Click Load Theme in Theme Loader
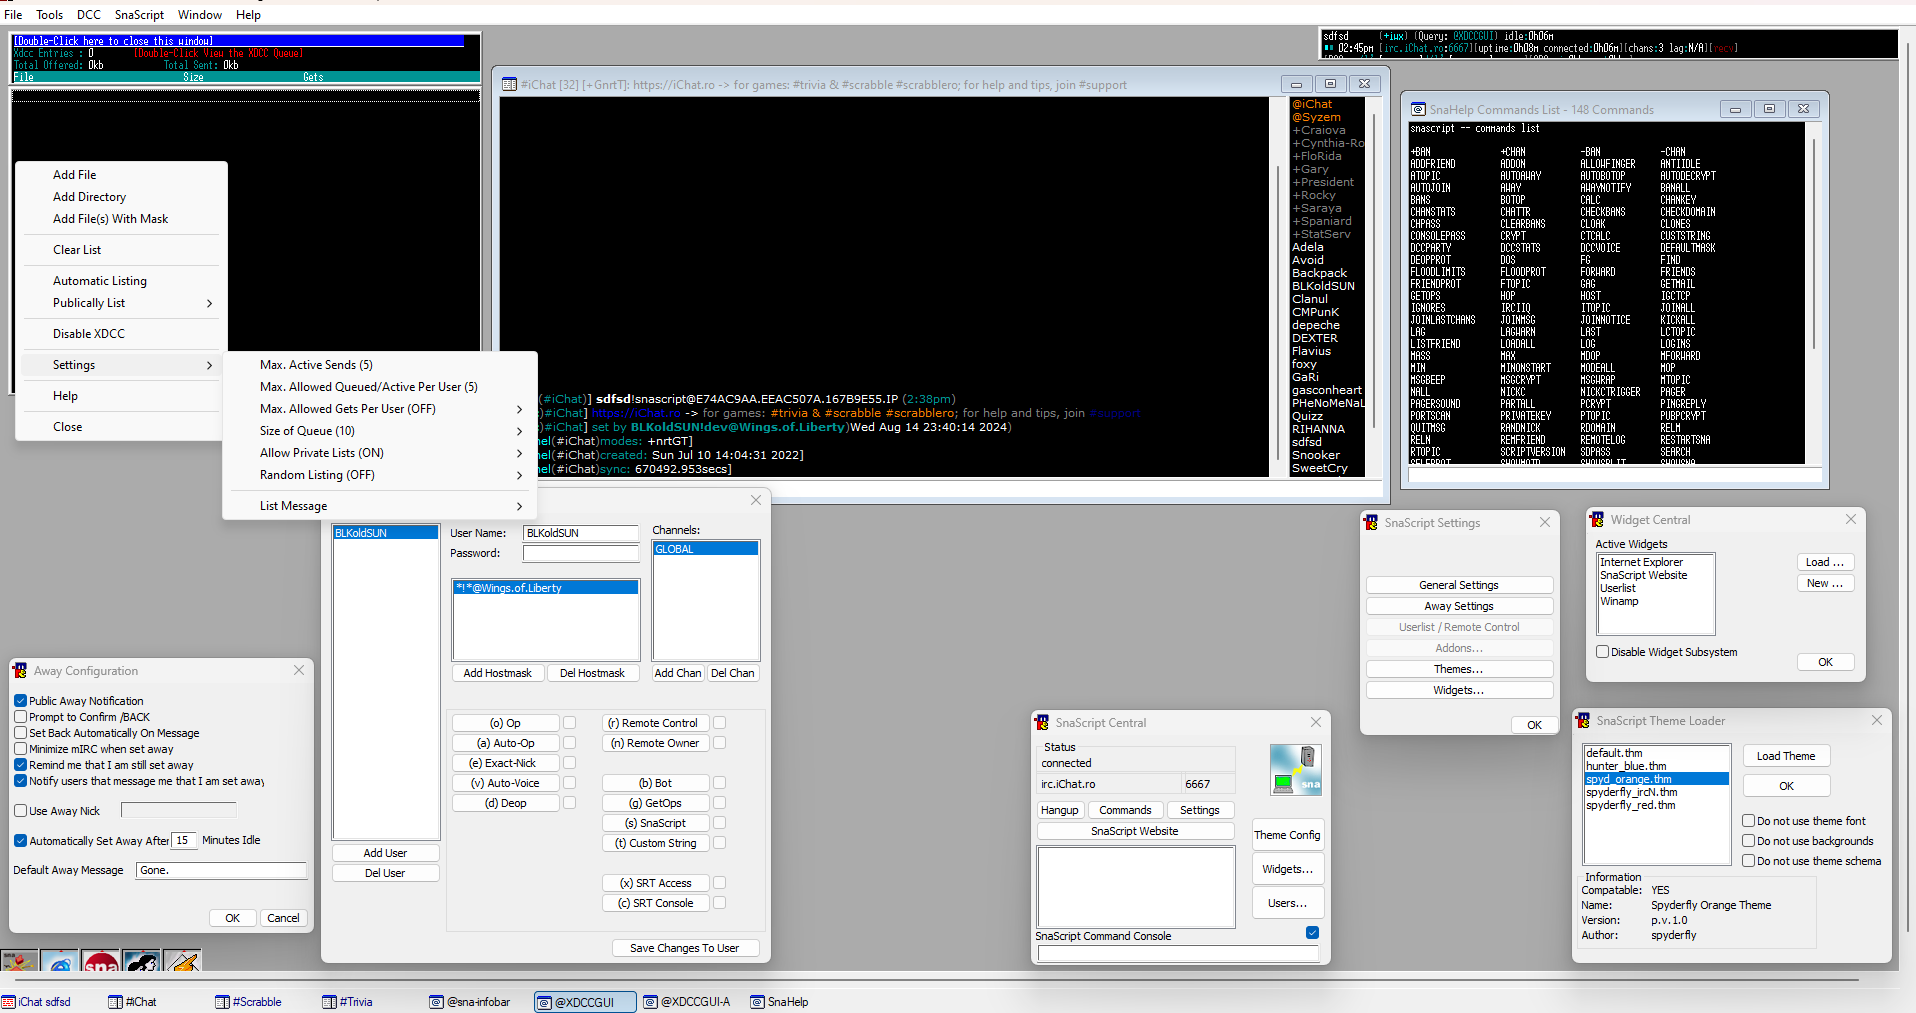The width and height of the screenshot is (1916, 1013). click(1786, 756)
